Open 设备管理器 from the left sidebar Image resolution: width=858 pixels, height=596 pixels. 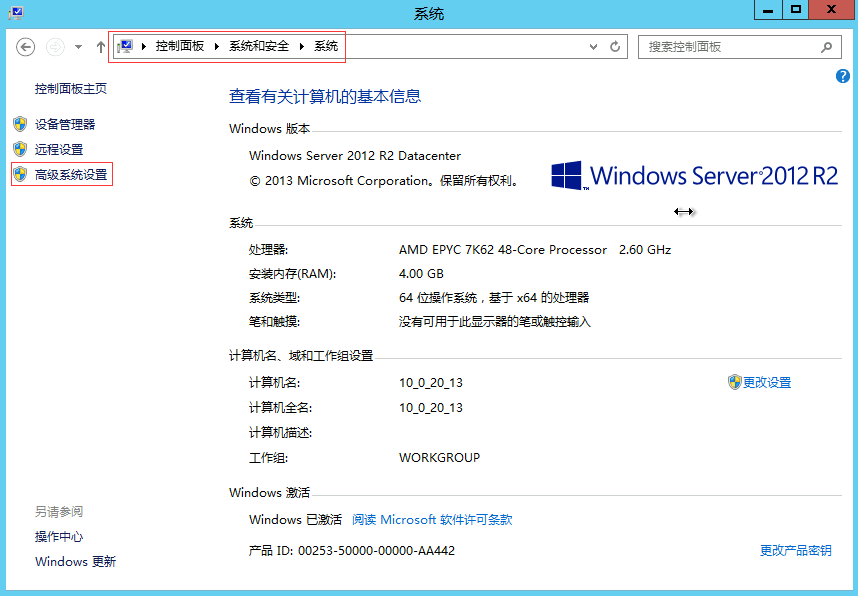65,124
